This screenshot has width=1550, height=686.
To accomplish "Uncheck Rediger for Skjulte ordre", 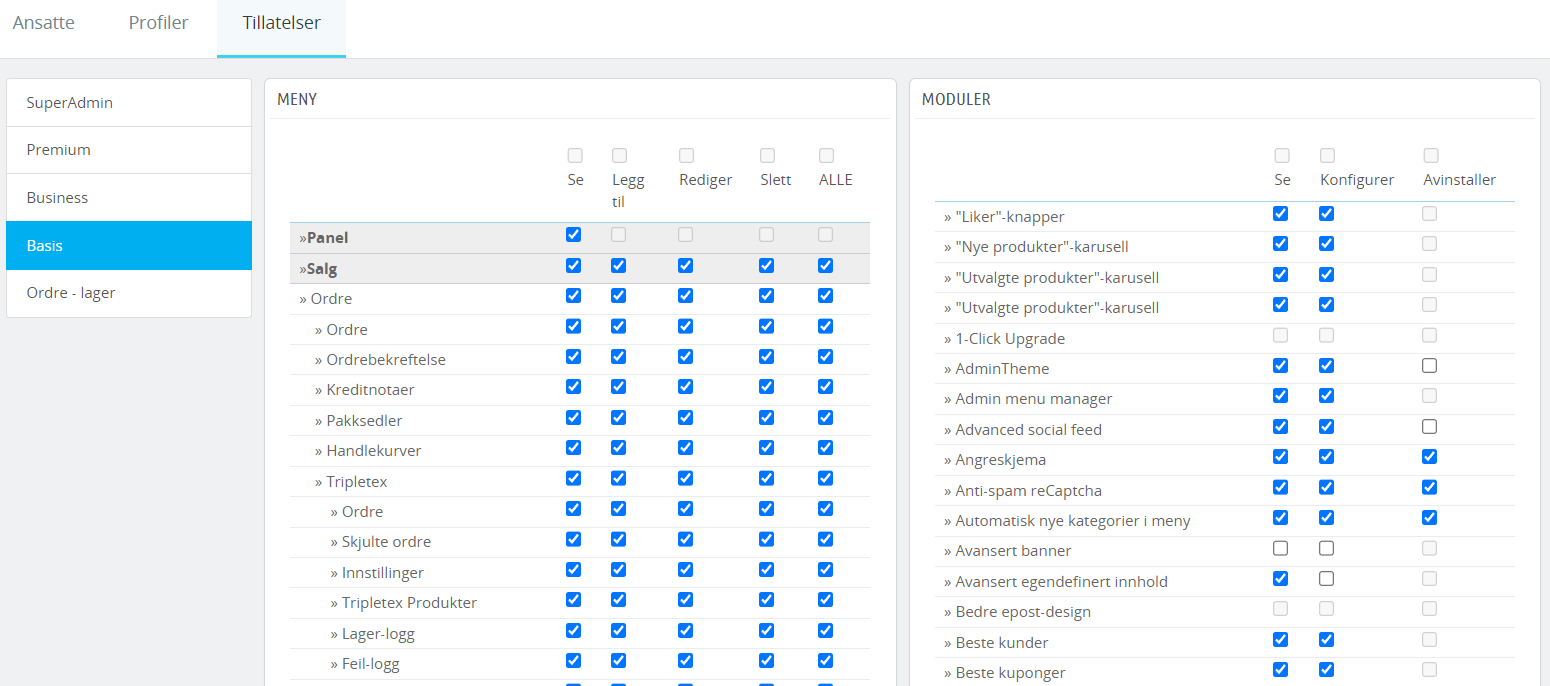I will 685,539.
